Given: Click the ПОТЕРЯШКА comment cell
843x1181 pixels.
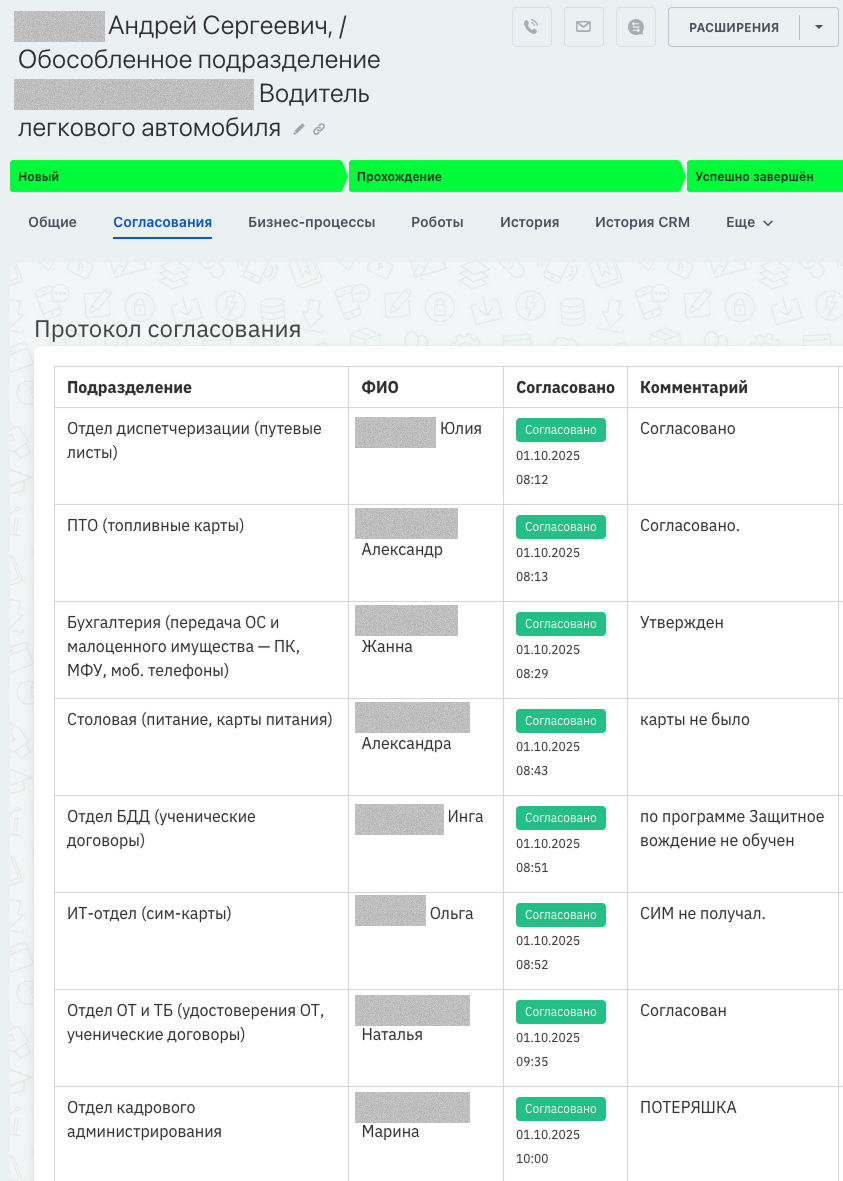Looking at the screenshot, I should click(x=688, y=1108).
